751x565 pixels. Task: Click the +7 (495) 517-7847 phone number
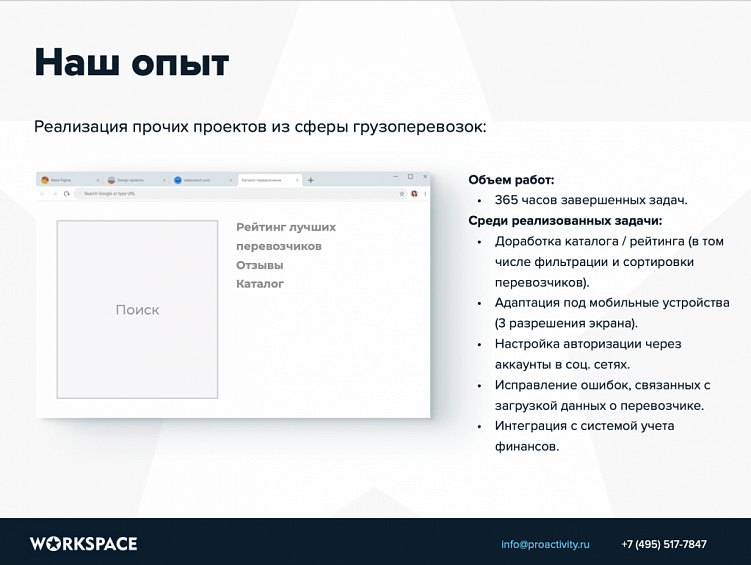click(664, 544)
